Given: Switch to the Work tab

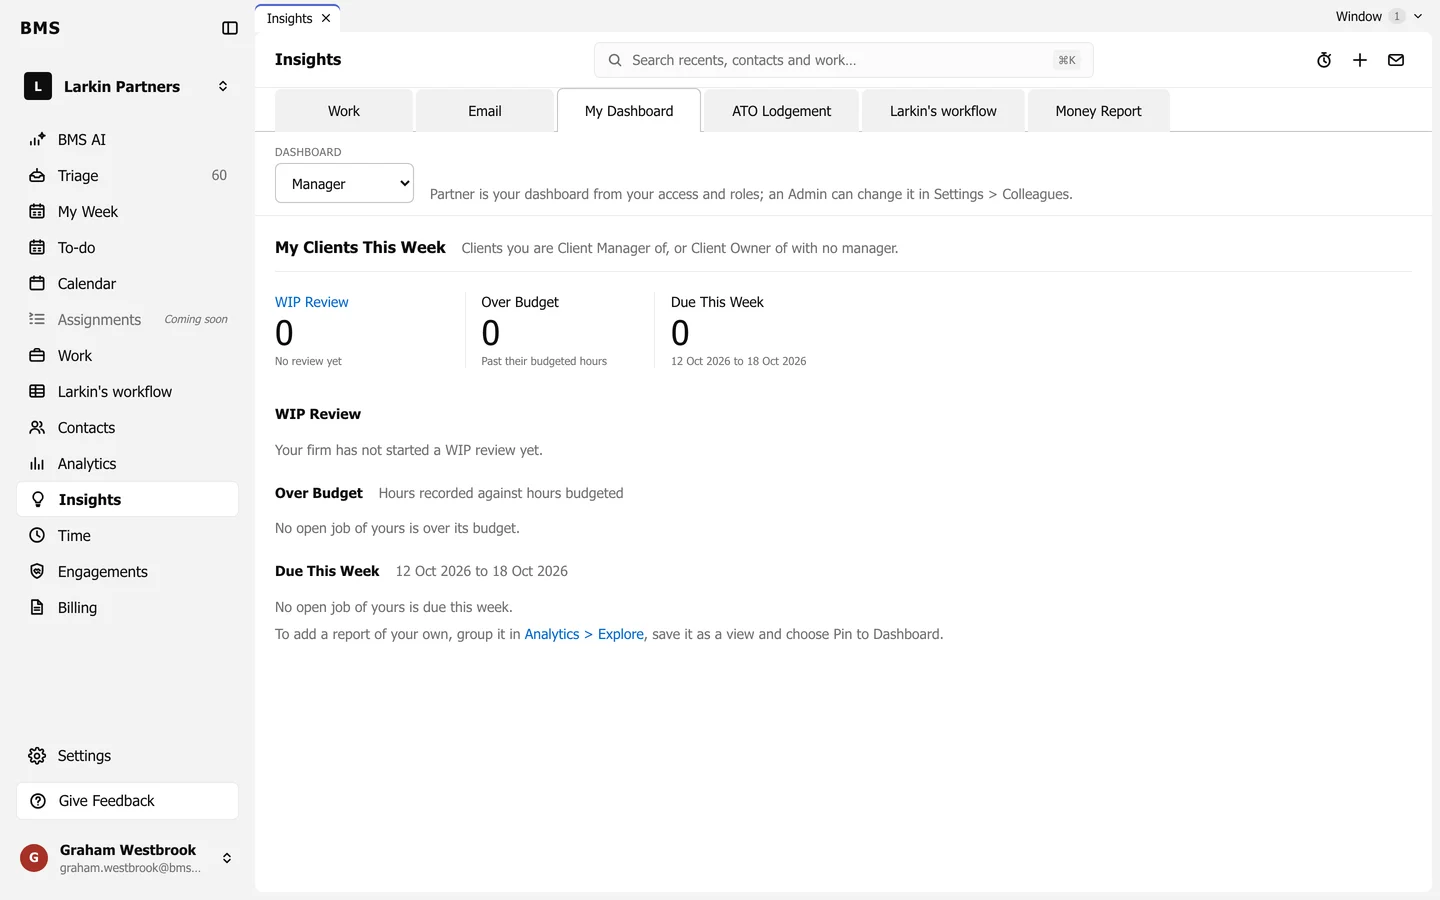Looking at the screenshot, I should [x=343, y=111].
